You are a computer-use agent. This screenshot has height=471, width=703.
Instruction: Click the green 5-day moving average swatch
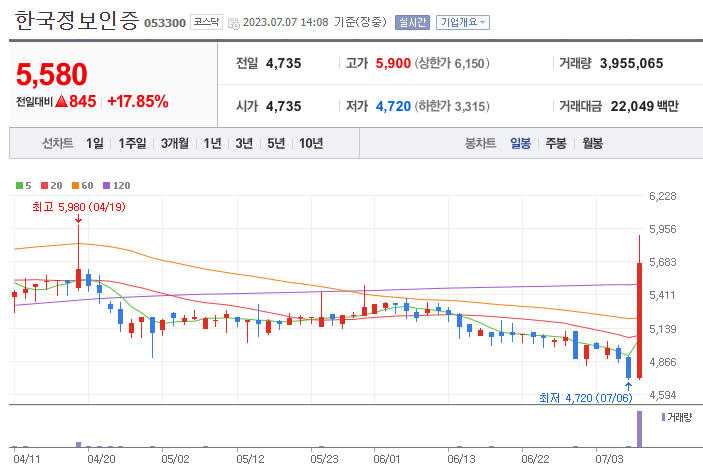(19, 186)
